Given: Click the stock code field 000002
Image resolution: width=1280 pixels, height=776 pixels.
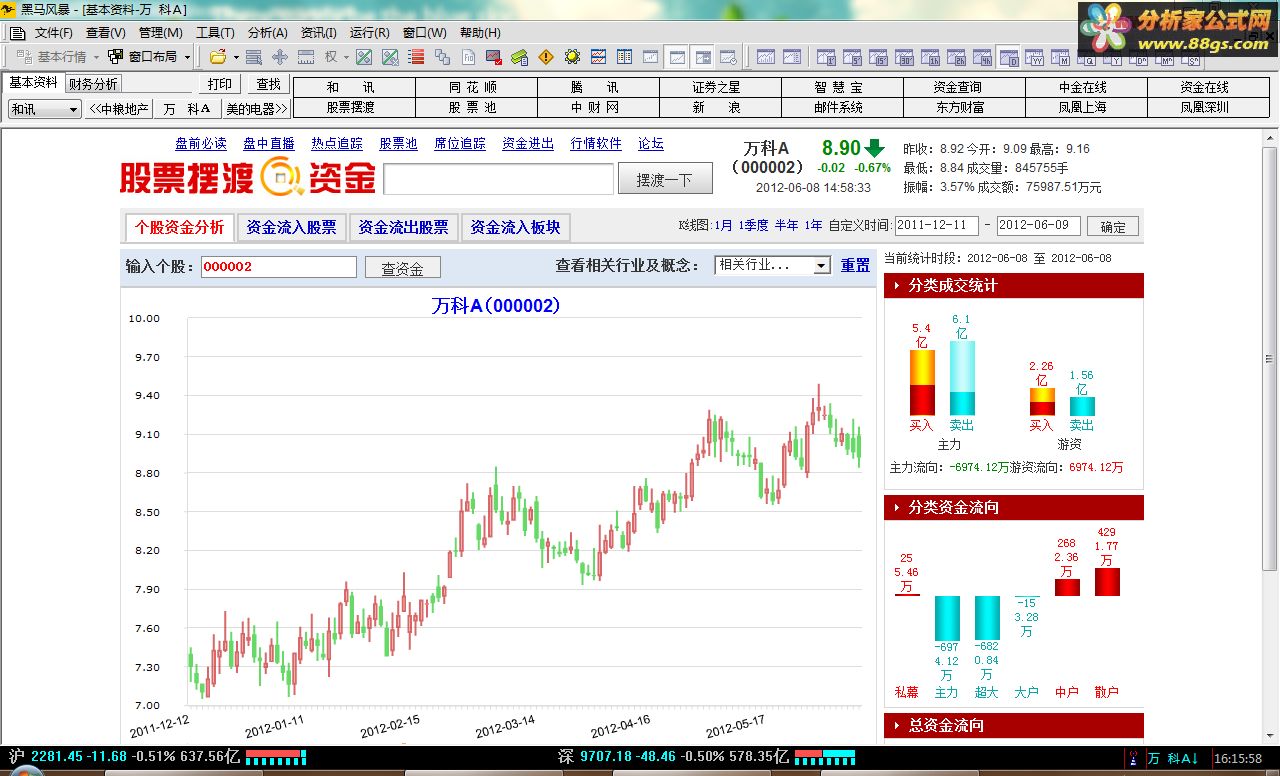Looking at the screenshot, I should coord(278,267).
